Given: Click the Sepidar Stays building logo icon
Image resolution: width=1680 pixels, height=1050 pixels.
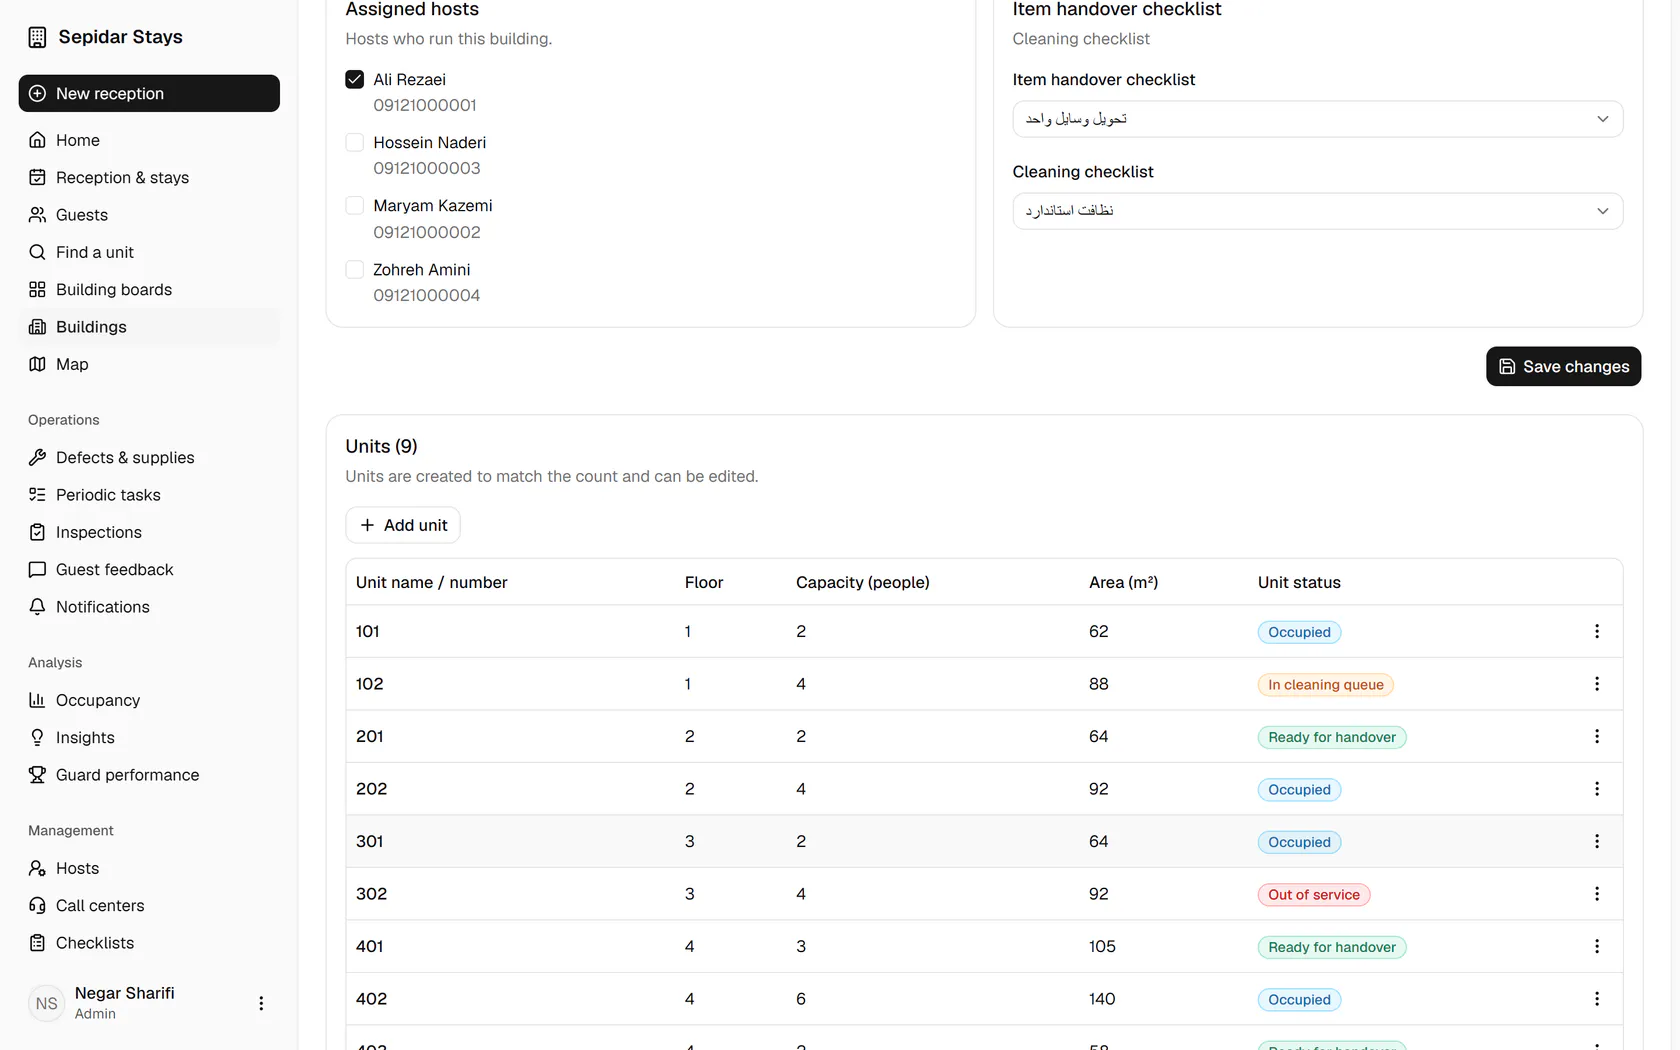Looking at the screenshot, I should 37,37.
